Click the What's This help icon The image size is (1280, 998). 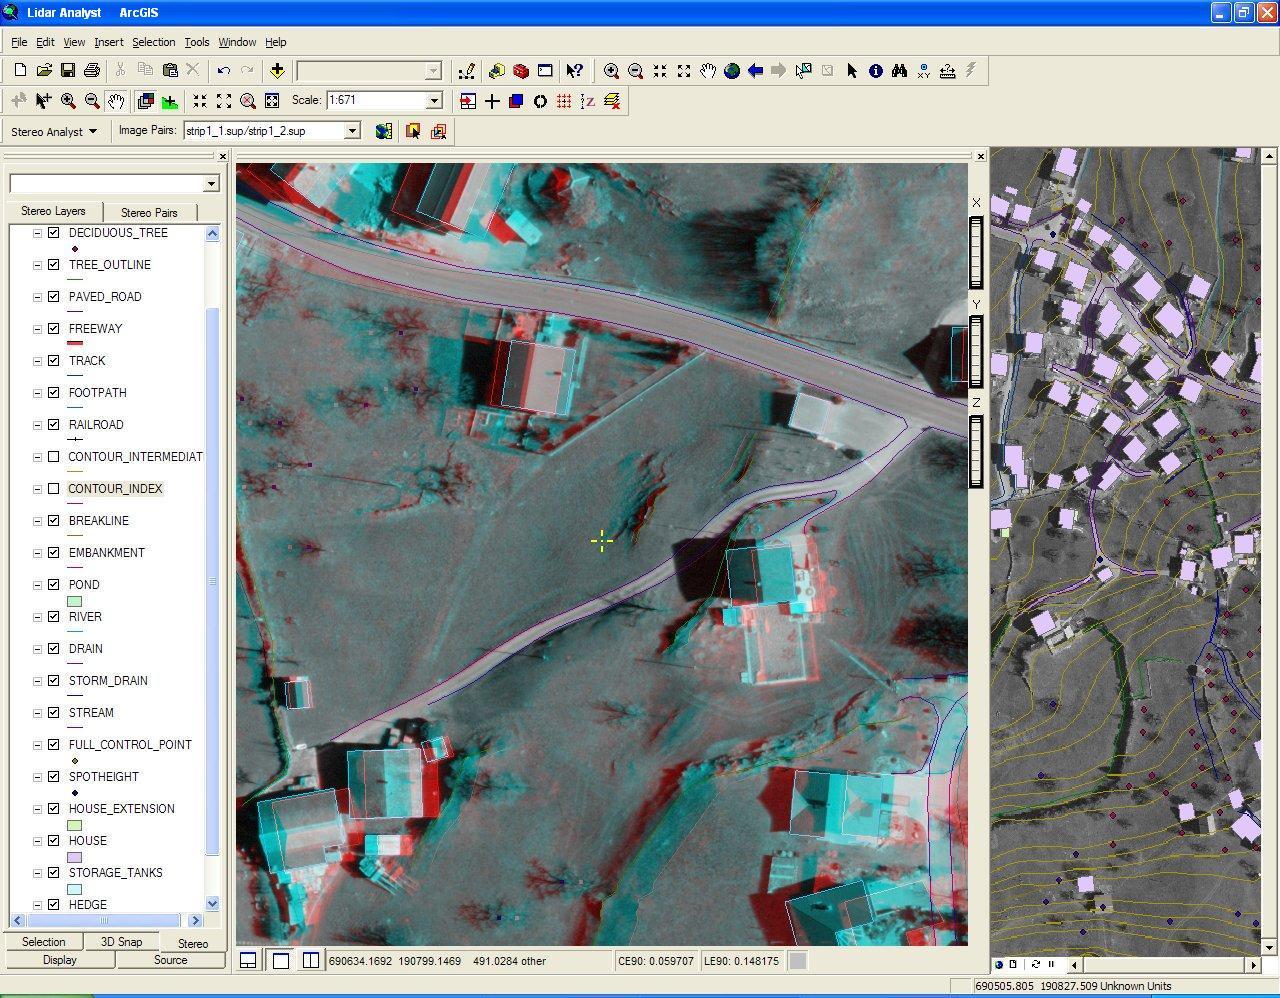click(x=574, y=71)
